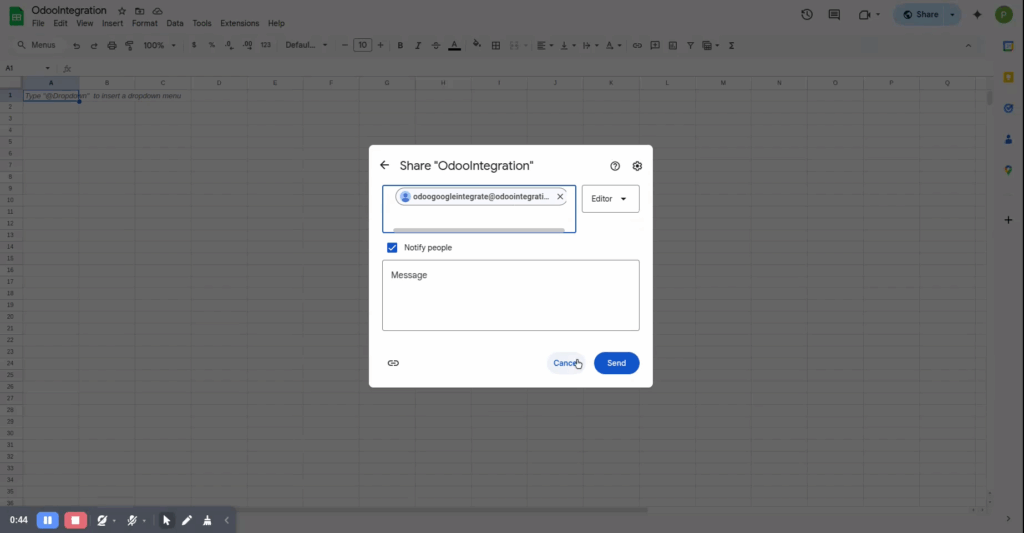The height and width of the screenshot is (533, 1024).
Task: Open the Format menu
Action: coord(144,24)
